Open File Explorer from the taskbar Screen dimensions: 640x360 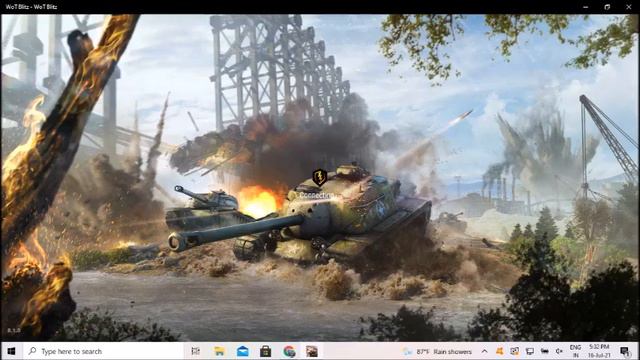(219, 351)
